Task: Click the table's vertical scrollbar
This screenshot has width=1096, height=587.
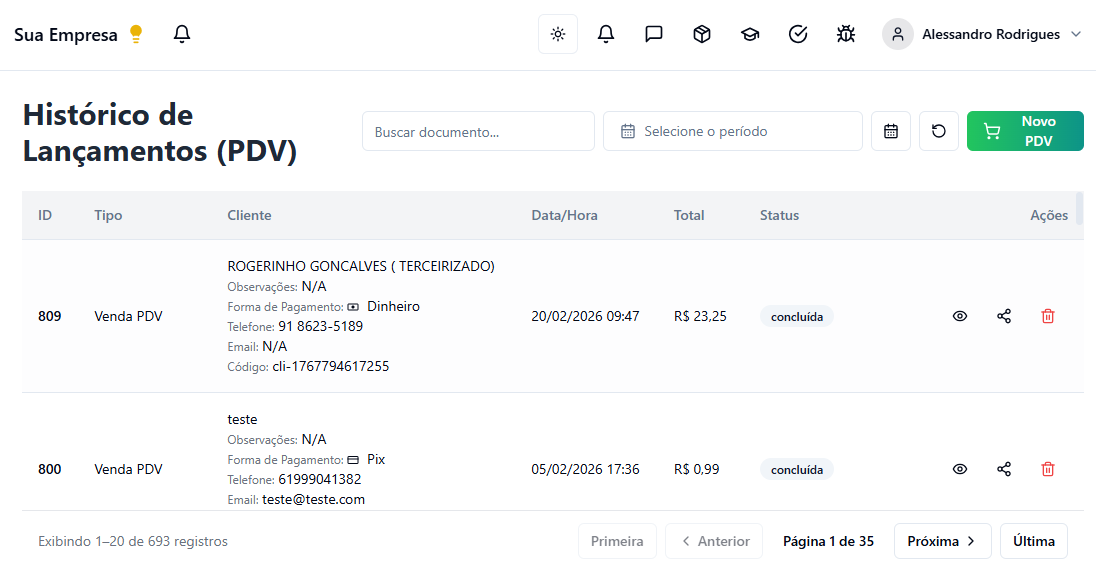Action: 1079,208
